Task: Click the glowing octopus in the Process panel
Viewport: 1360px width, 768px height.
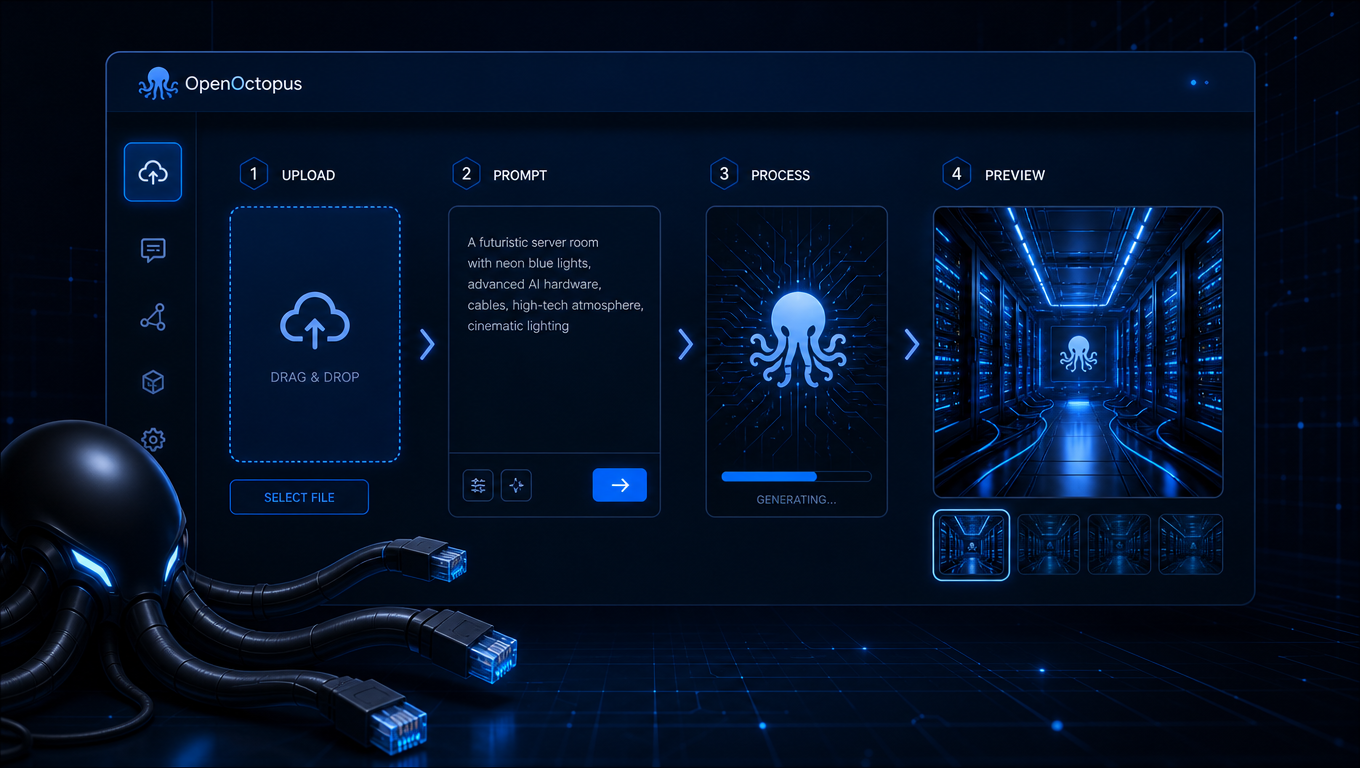Action: [797, 339]
